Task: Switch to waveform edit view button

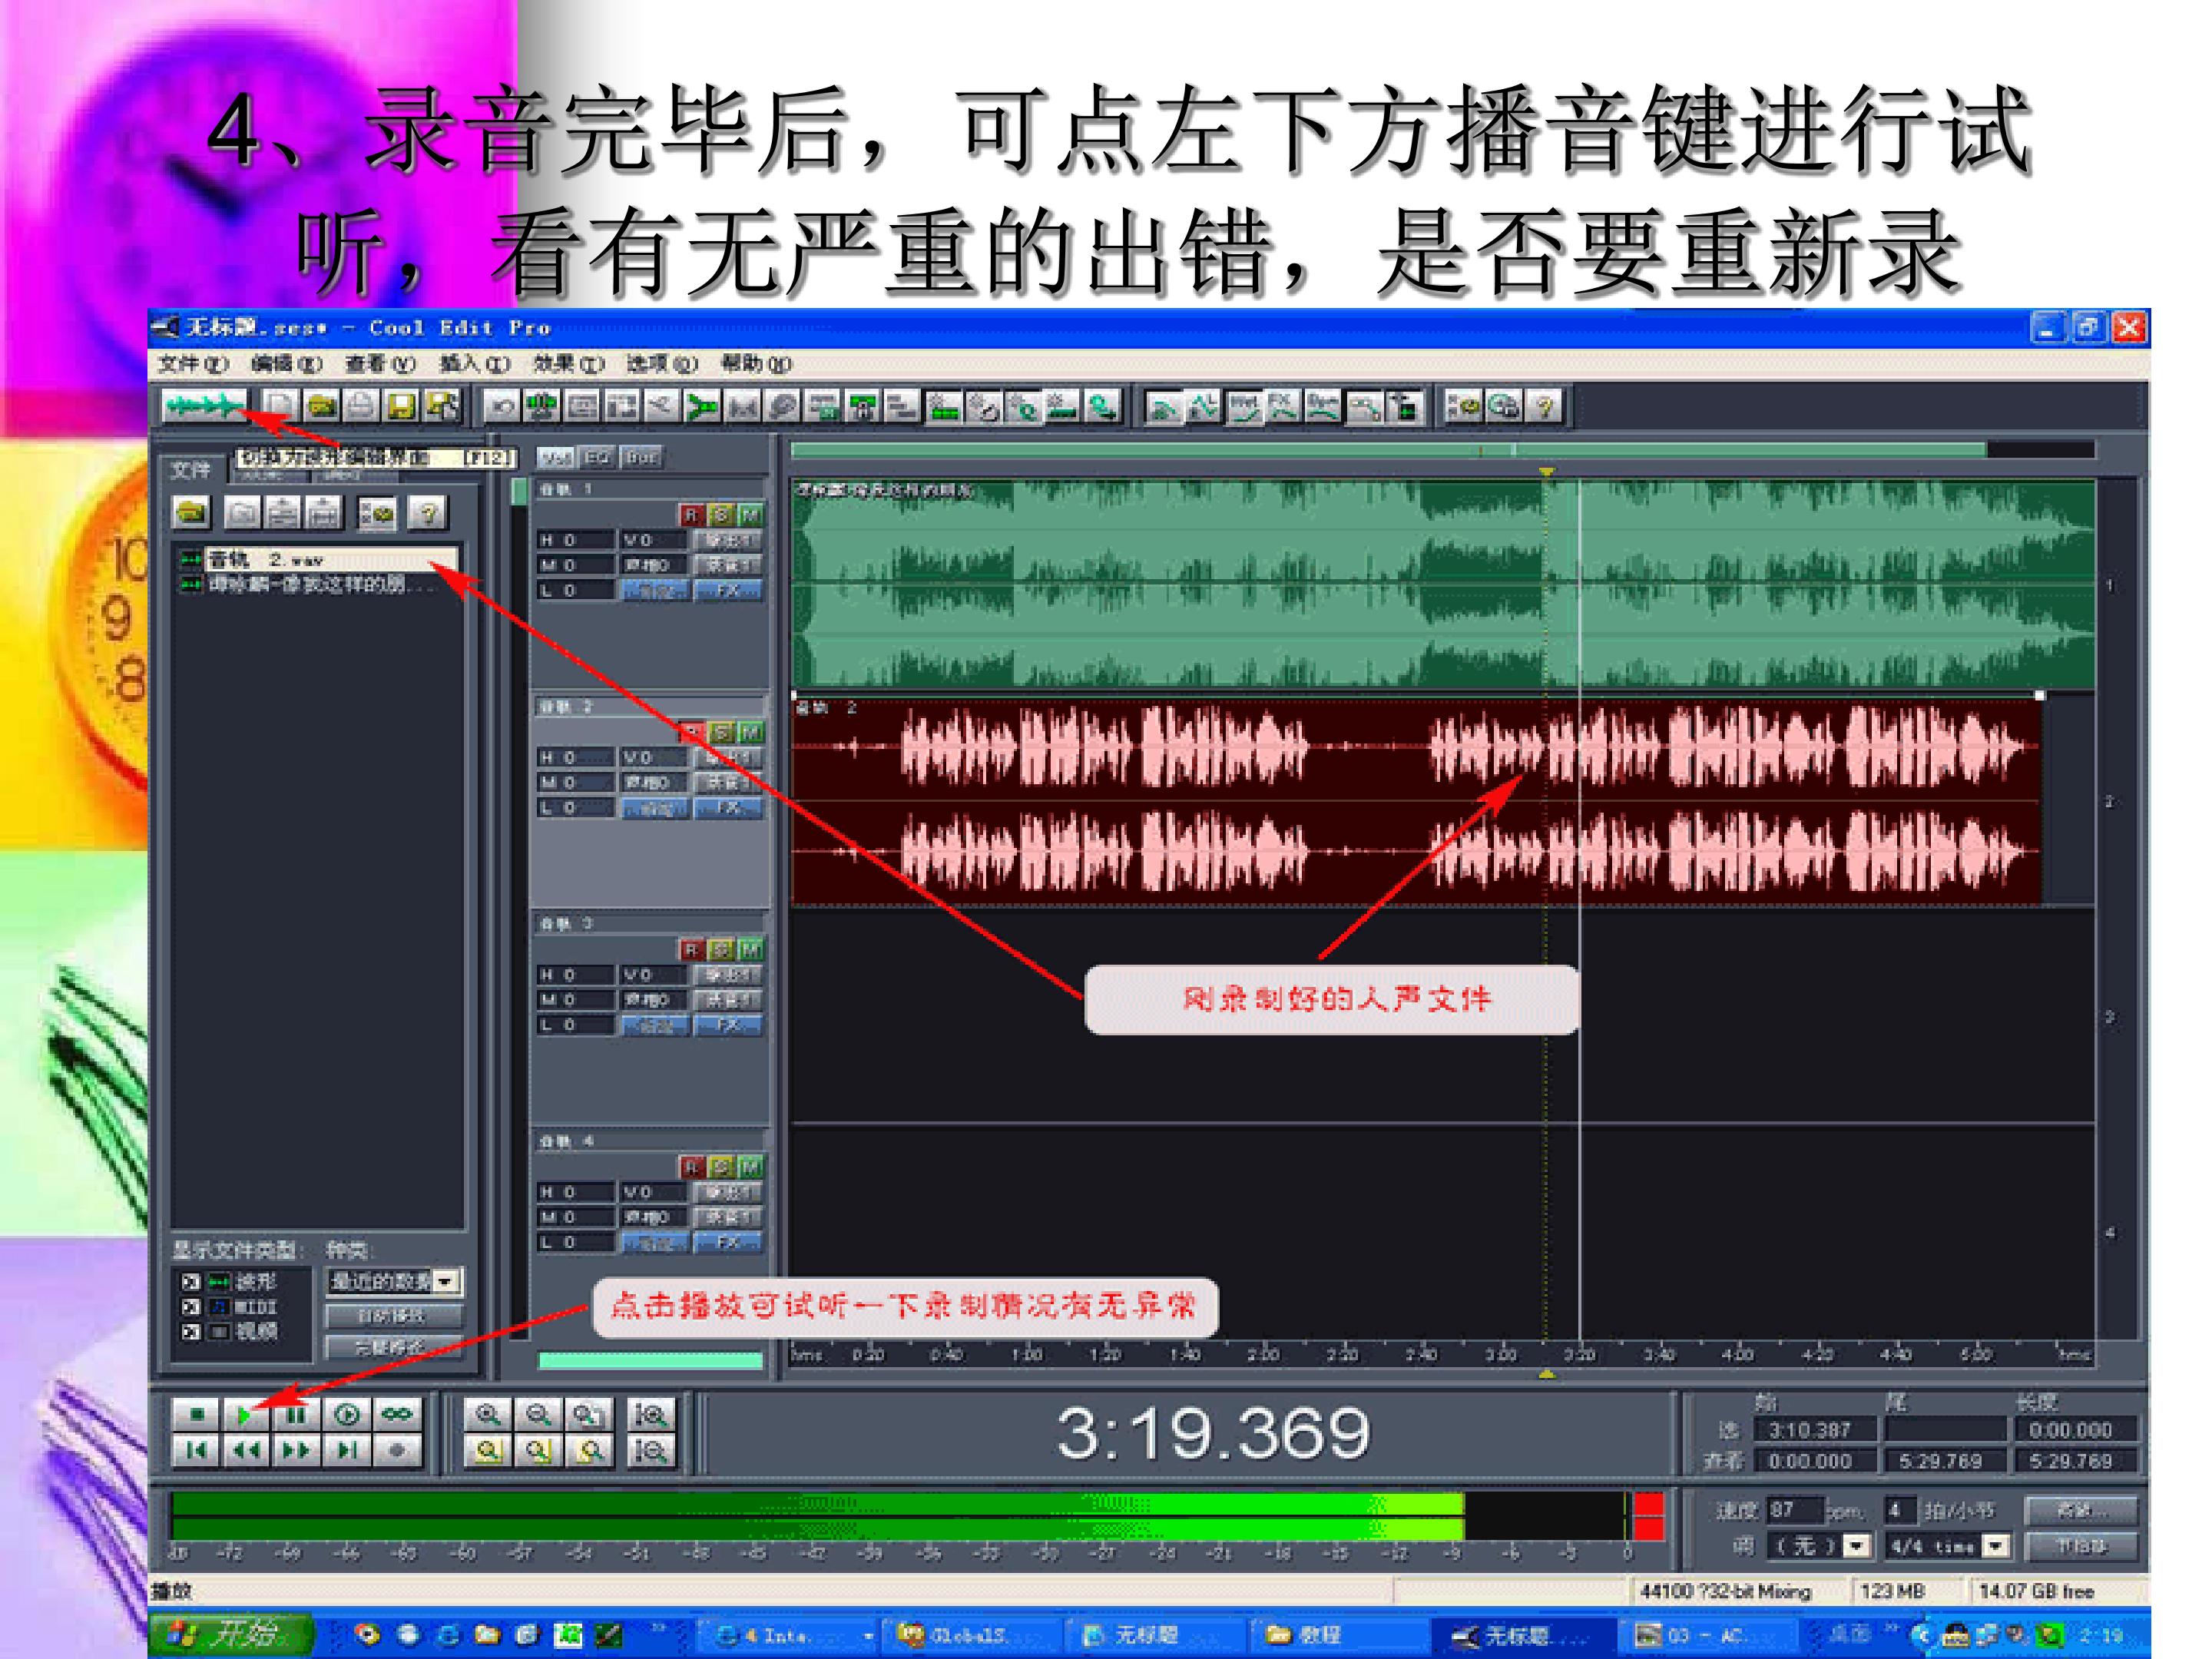Action: pos(205,406)
